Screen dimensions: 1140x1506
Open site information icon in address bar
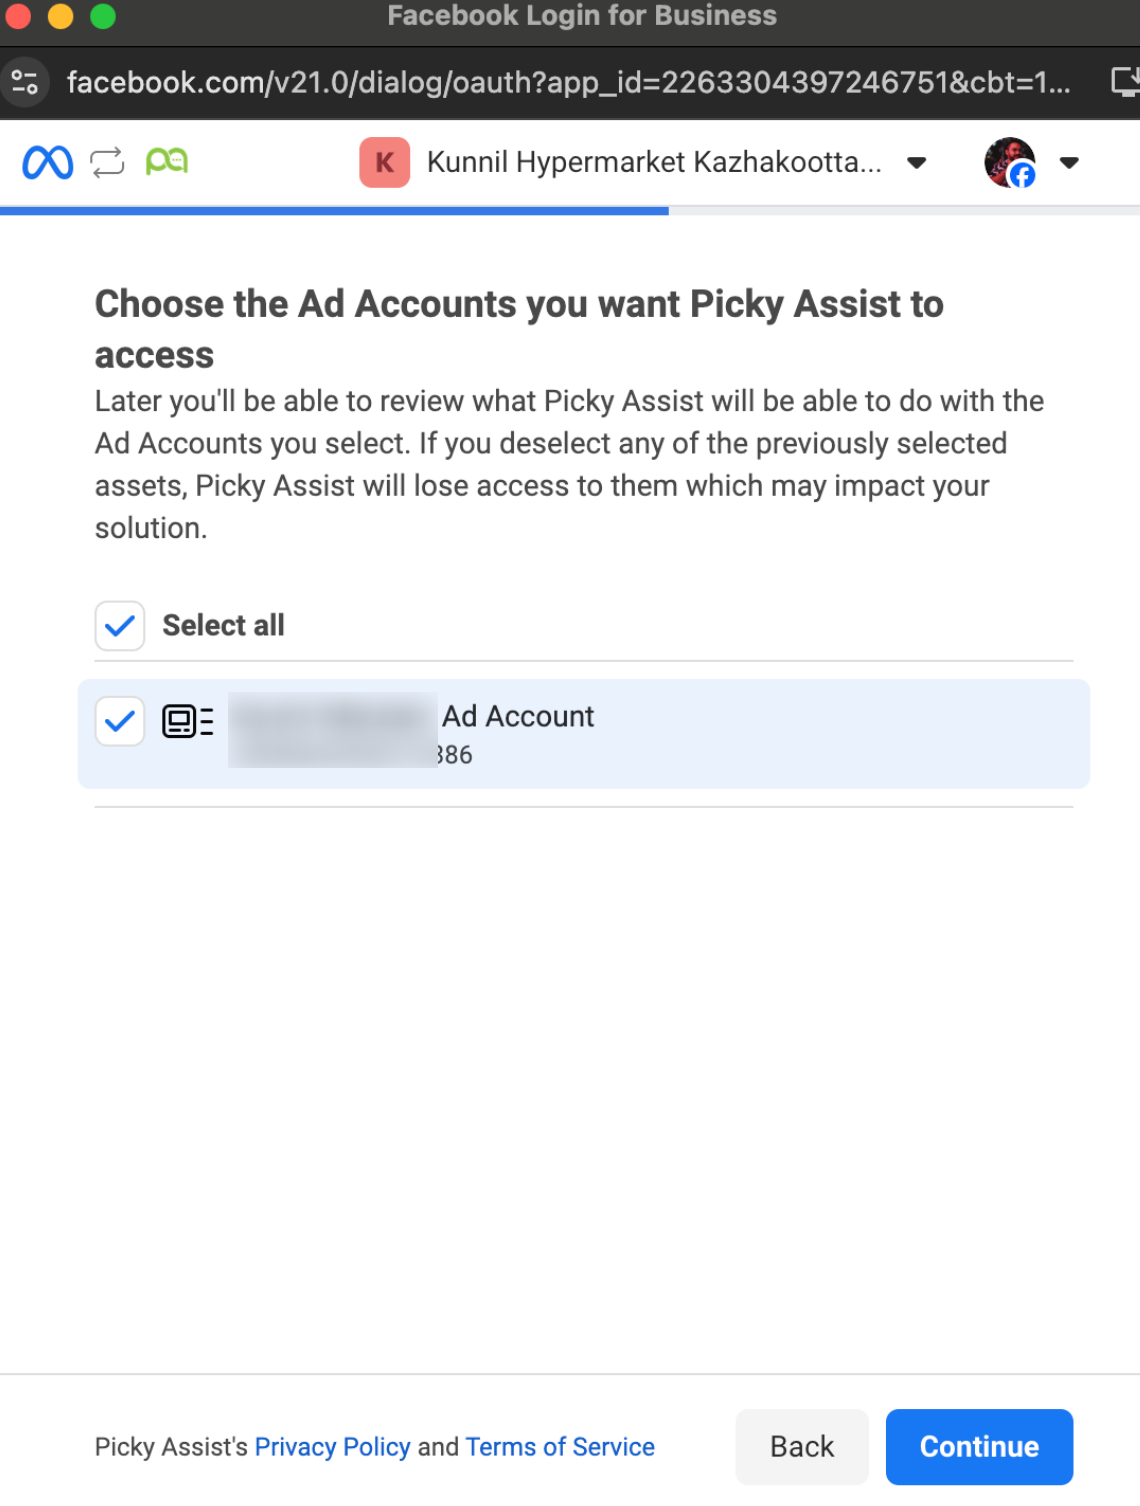[x=24, y=82]
